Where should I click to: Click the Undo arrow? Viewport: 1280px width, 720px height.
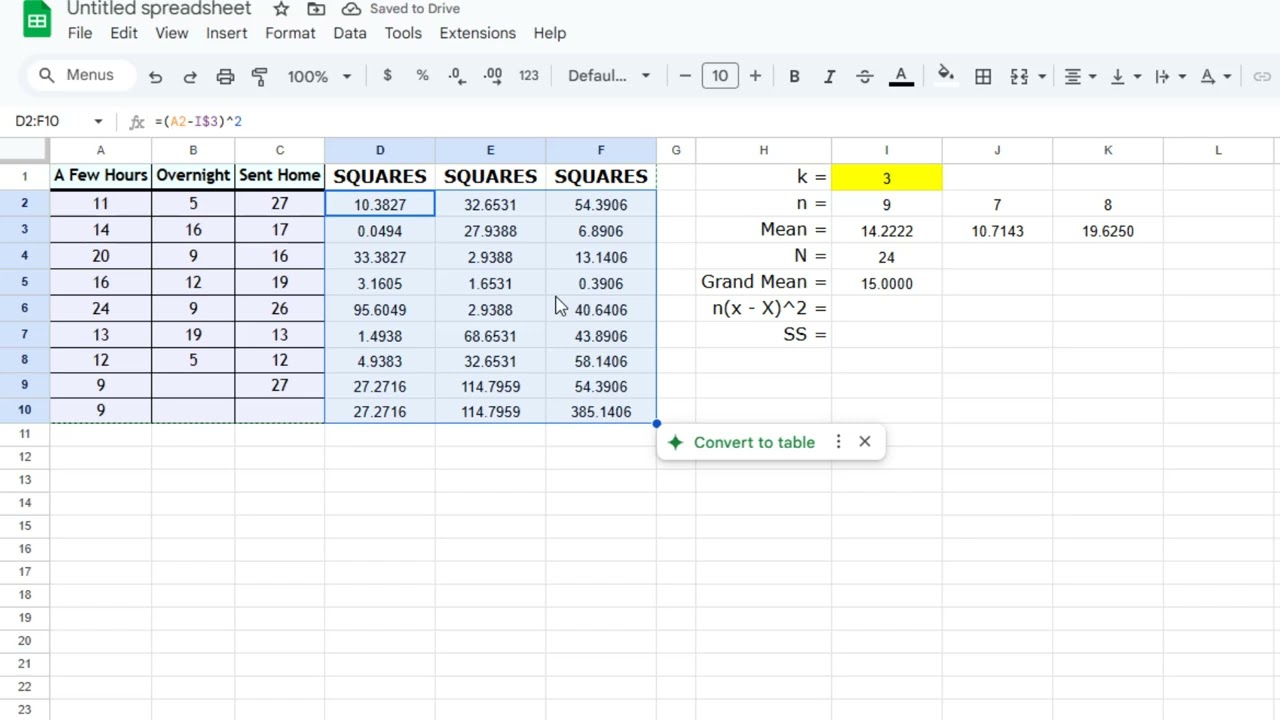[x=155, y=76]
